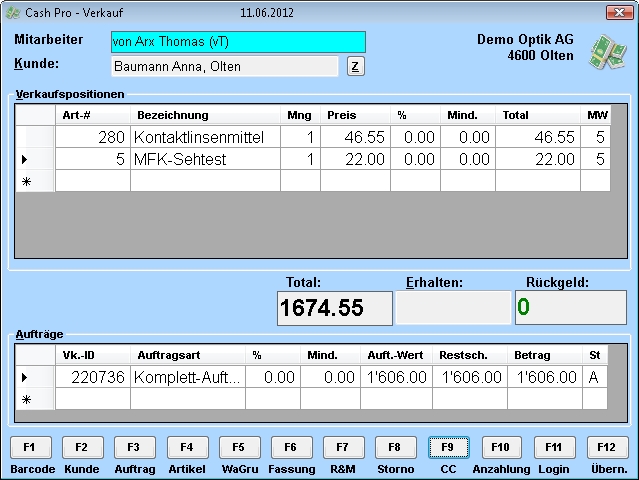Click the Betrag cell 1'606.00

[x=545, y=377]
